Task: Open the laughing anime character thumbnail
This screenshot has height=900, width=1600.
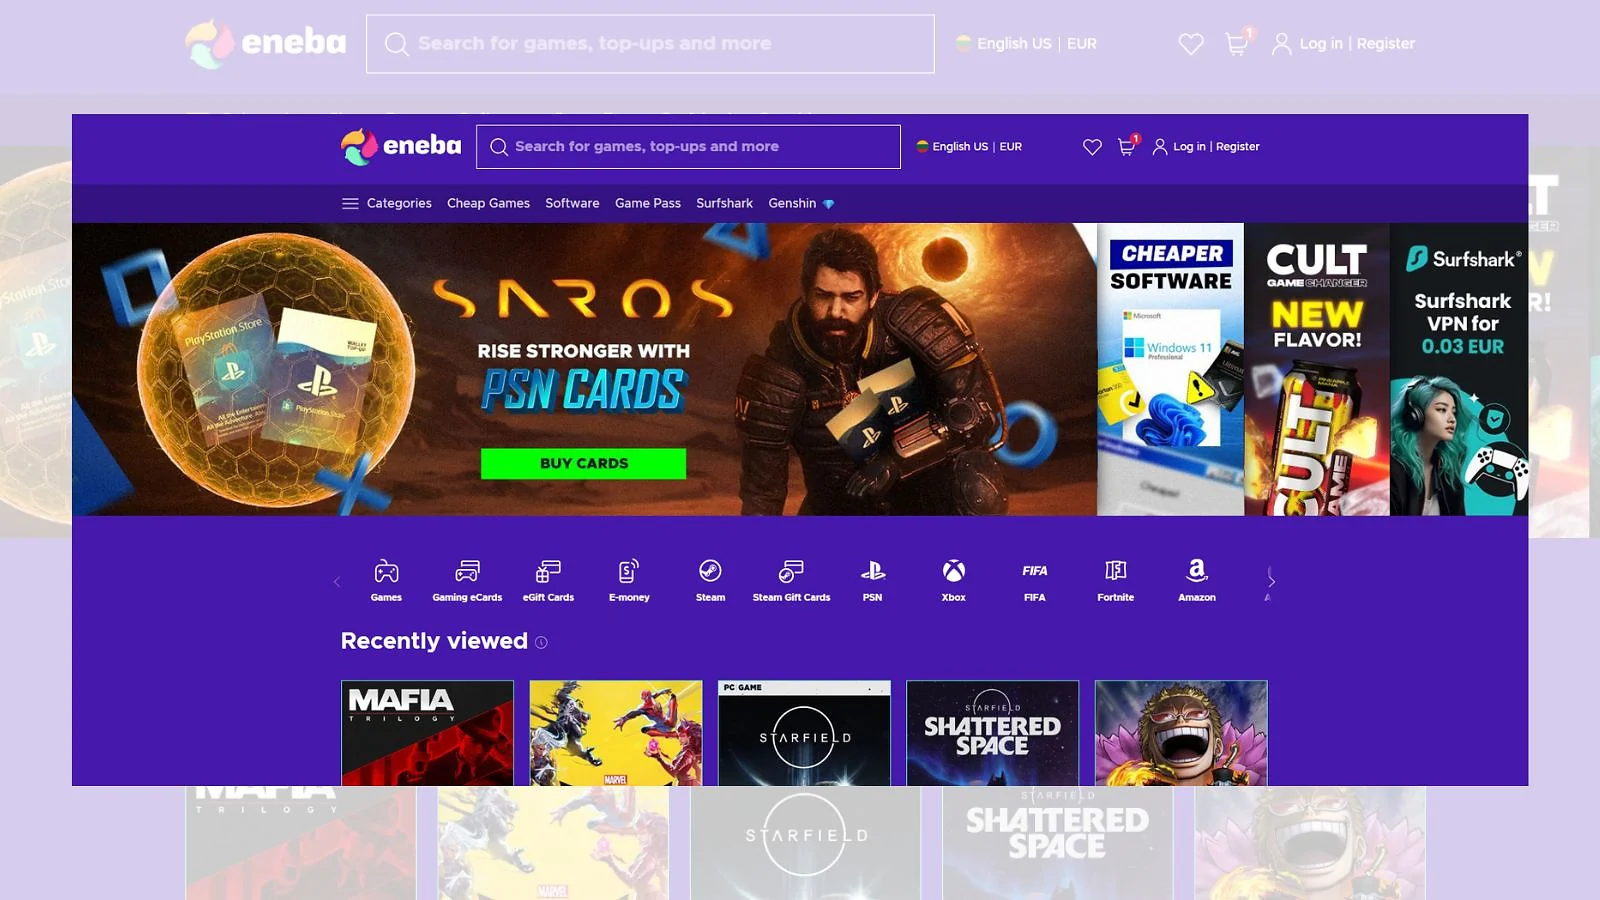Action: point(1181,733)
